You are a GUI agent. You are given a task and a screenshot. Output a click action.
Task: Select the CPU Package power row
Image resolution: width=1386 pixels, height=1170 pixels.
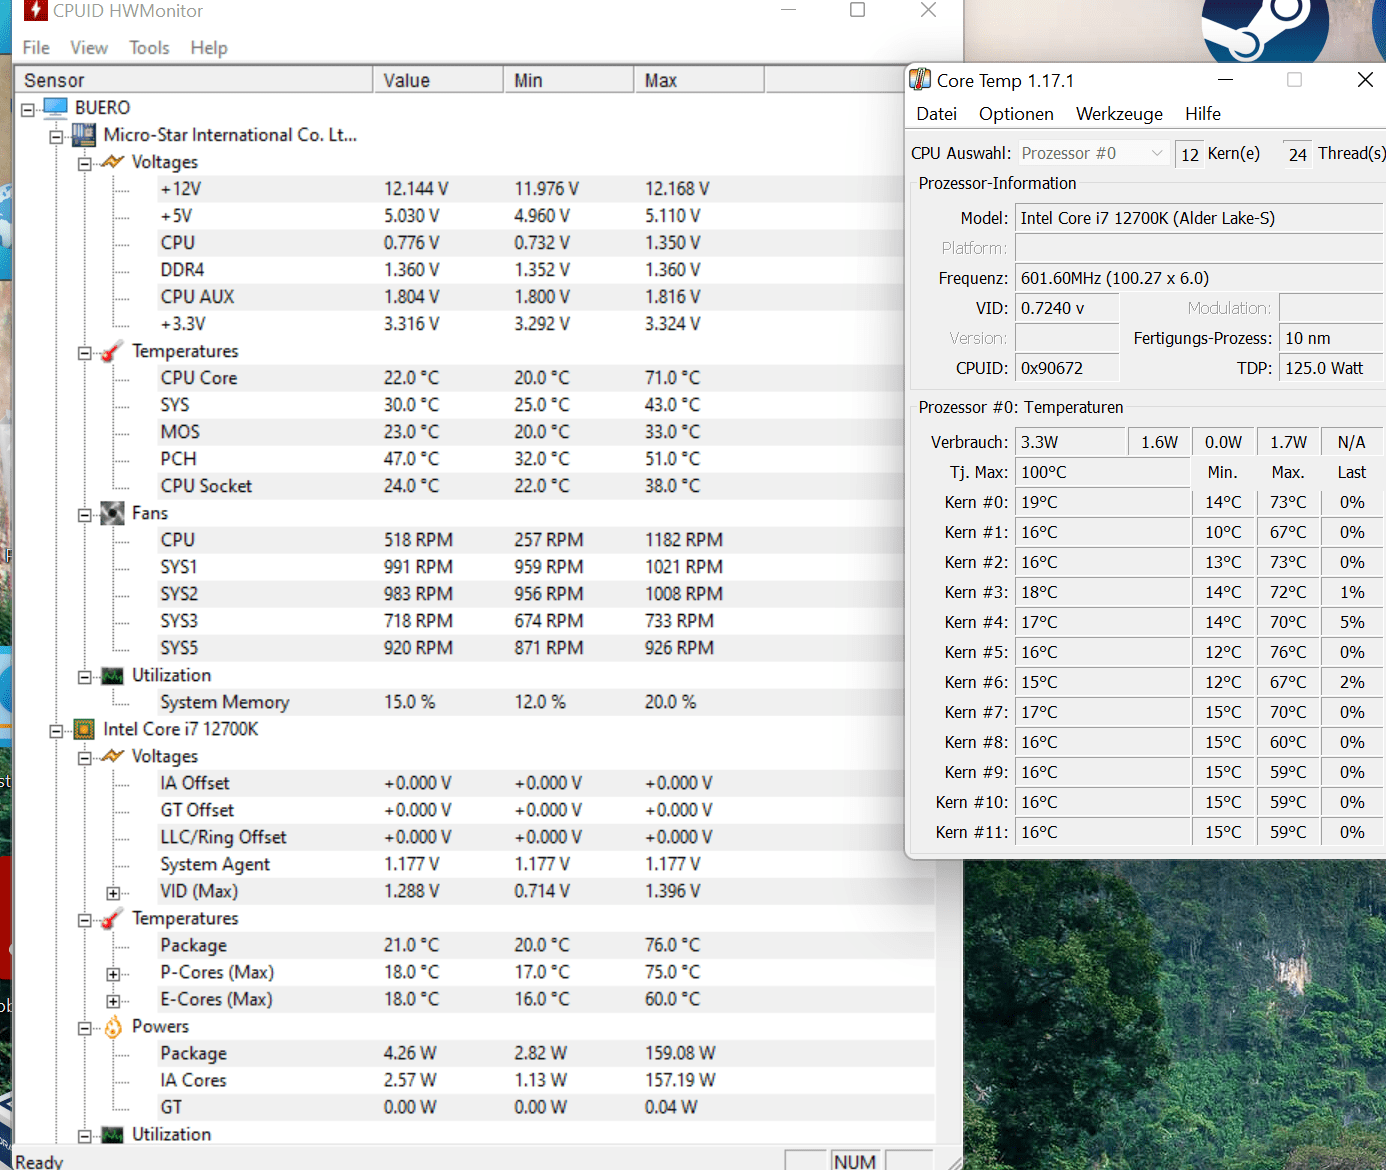(x=545, y=1053)
